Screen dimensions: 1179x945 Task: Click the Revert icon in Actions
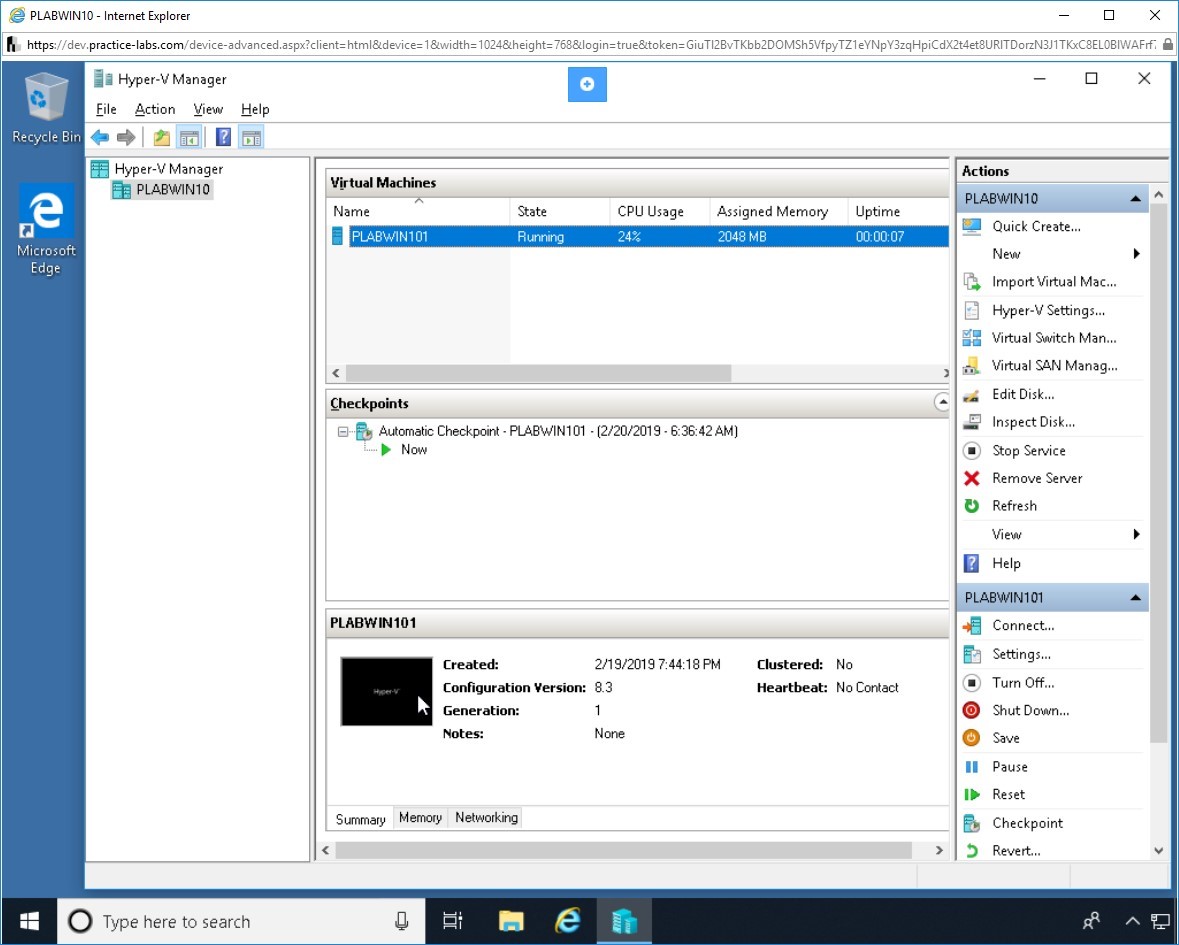pos(971,851)
